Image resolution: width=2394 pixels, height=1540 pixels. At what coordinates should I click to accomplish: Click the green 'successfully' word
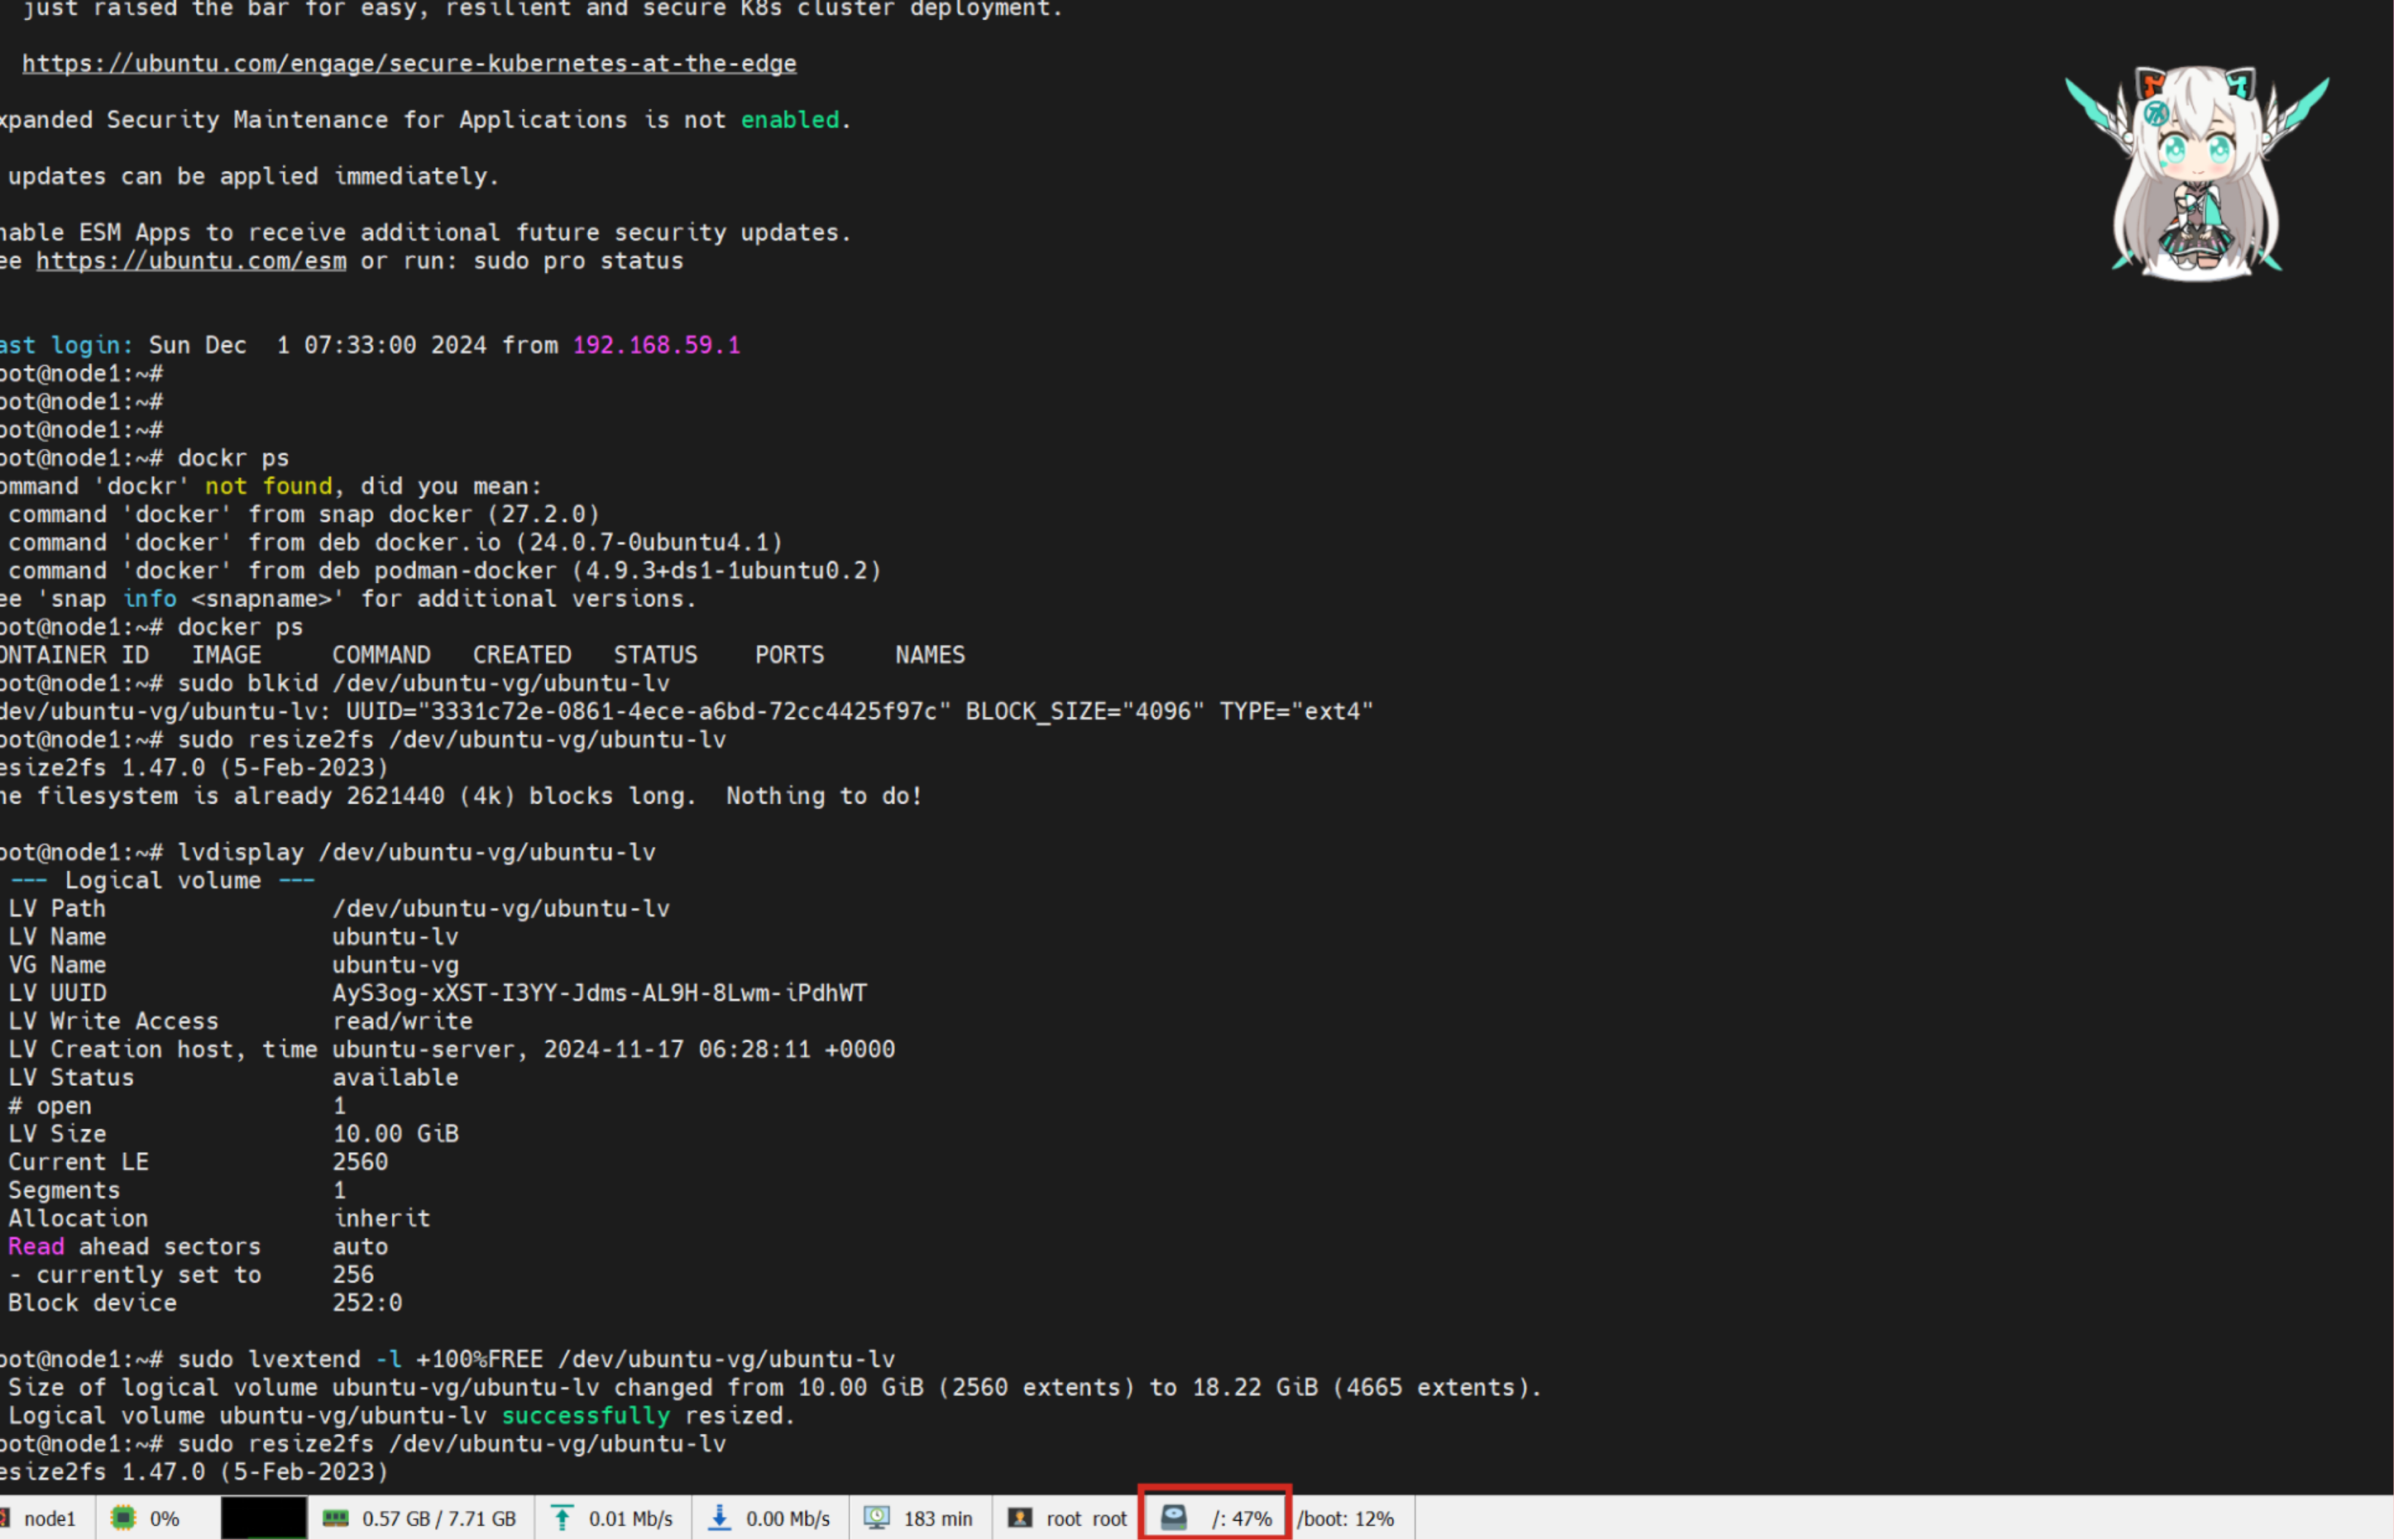click(x=586, y=1416)
